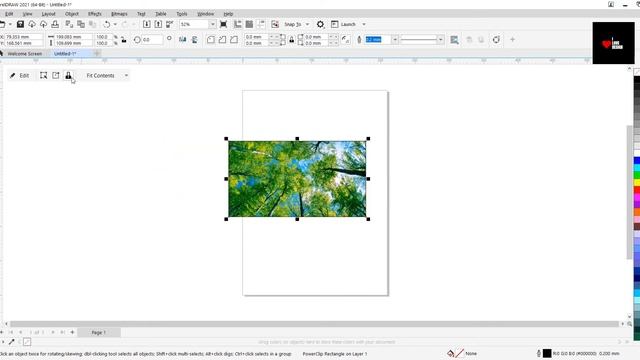Open the Tools menu
The height and width of the screenshot is (360, 640).
pos(182,14)
